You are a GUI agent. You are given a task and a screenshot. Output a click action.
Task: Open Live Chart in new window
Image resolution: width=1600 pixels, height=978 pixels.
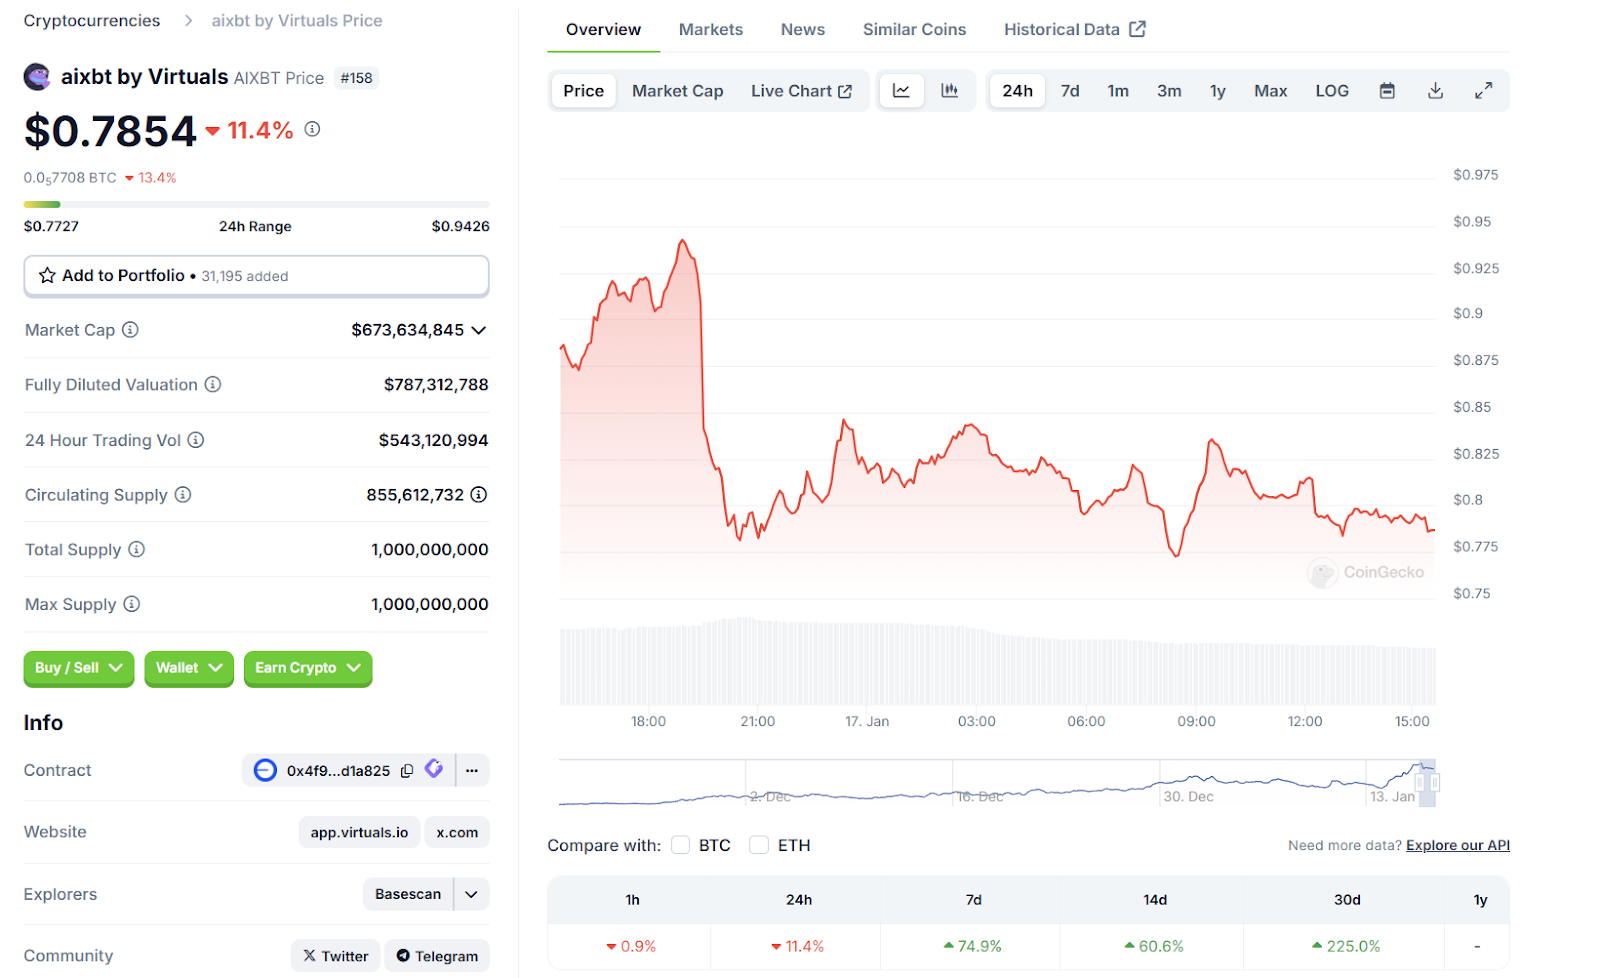801,91
